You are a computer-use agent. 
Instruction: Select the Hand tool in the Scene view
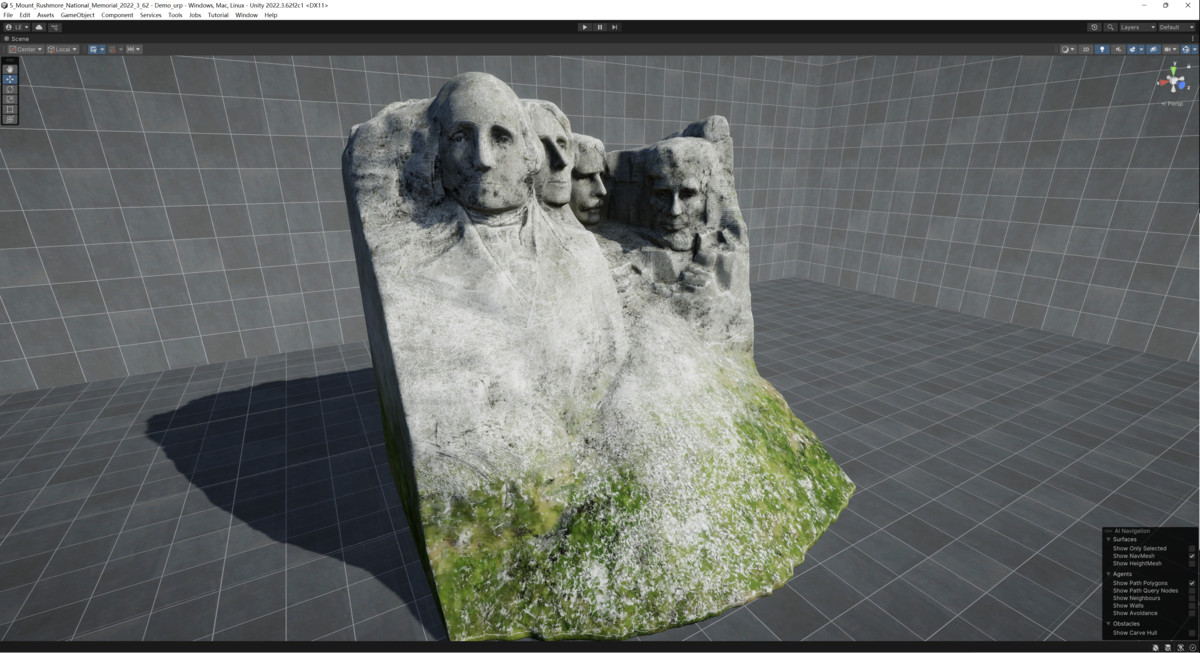(8, 69)
